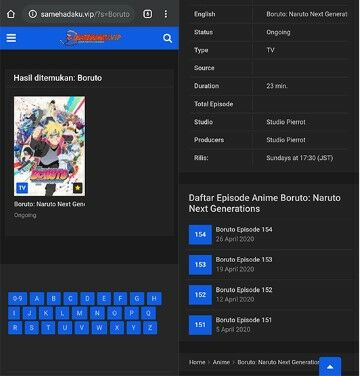The height and width of the screenshot is (376, 360).
Task: Open Boruto Episode 151 link
Action: [244, 320]
